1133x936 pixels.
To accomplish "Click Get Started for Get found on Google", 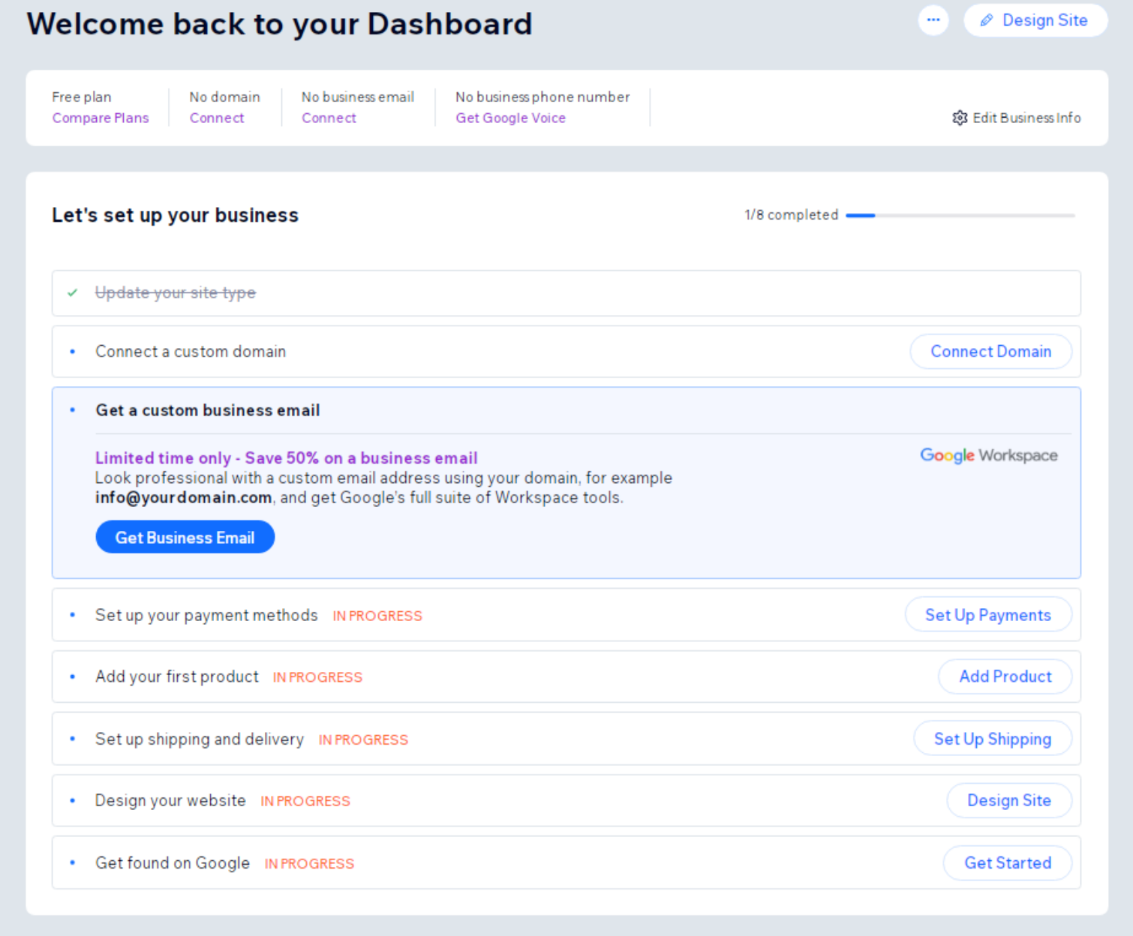I will coord(1007,863).
